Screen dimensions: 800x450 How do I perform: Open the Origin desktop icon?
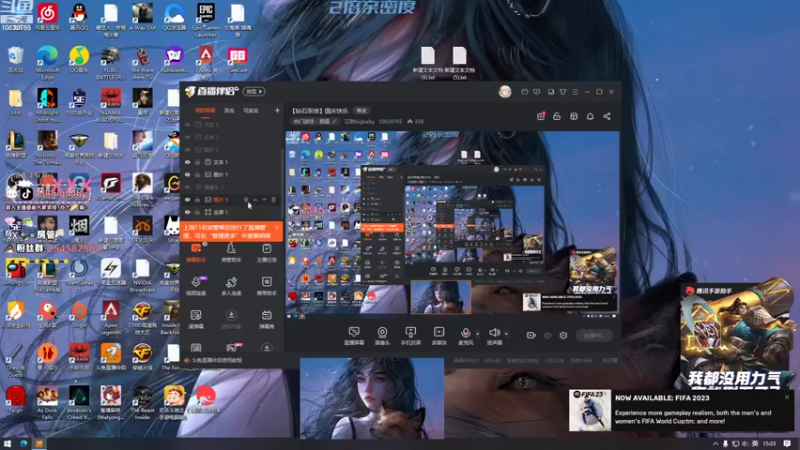(x=79, y=314)
